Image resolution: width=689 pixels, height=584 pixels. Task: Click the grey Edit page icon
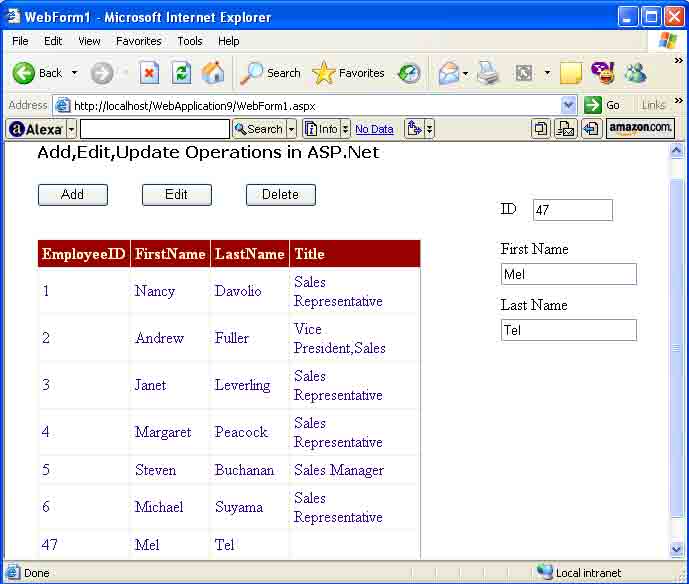click(x=524, y=73)
